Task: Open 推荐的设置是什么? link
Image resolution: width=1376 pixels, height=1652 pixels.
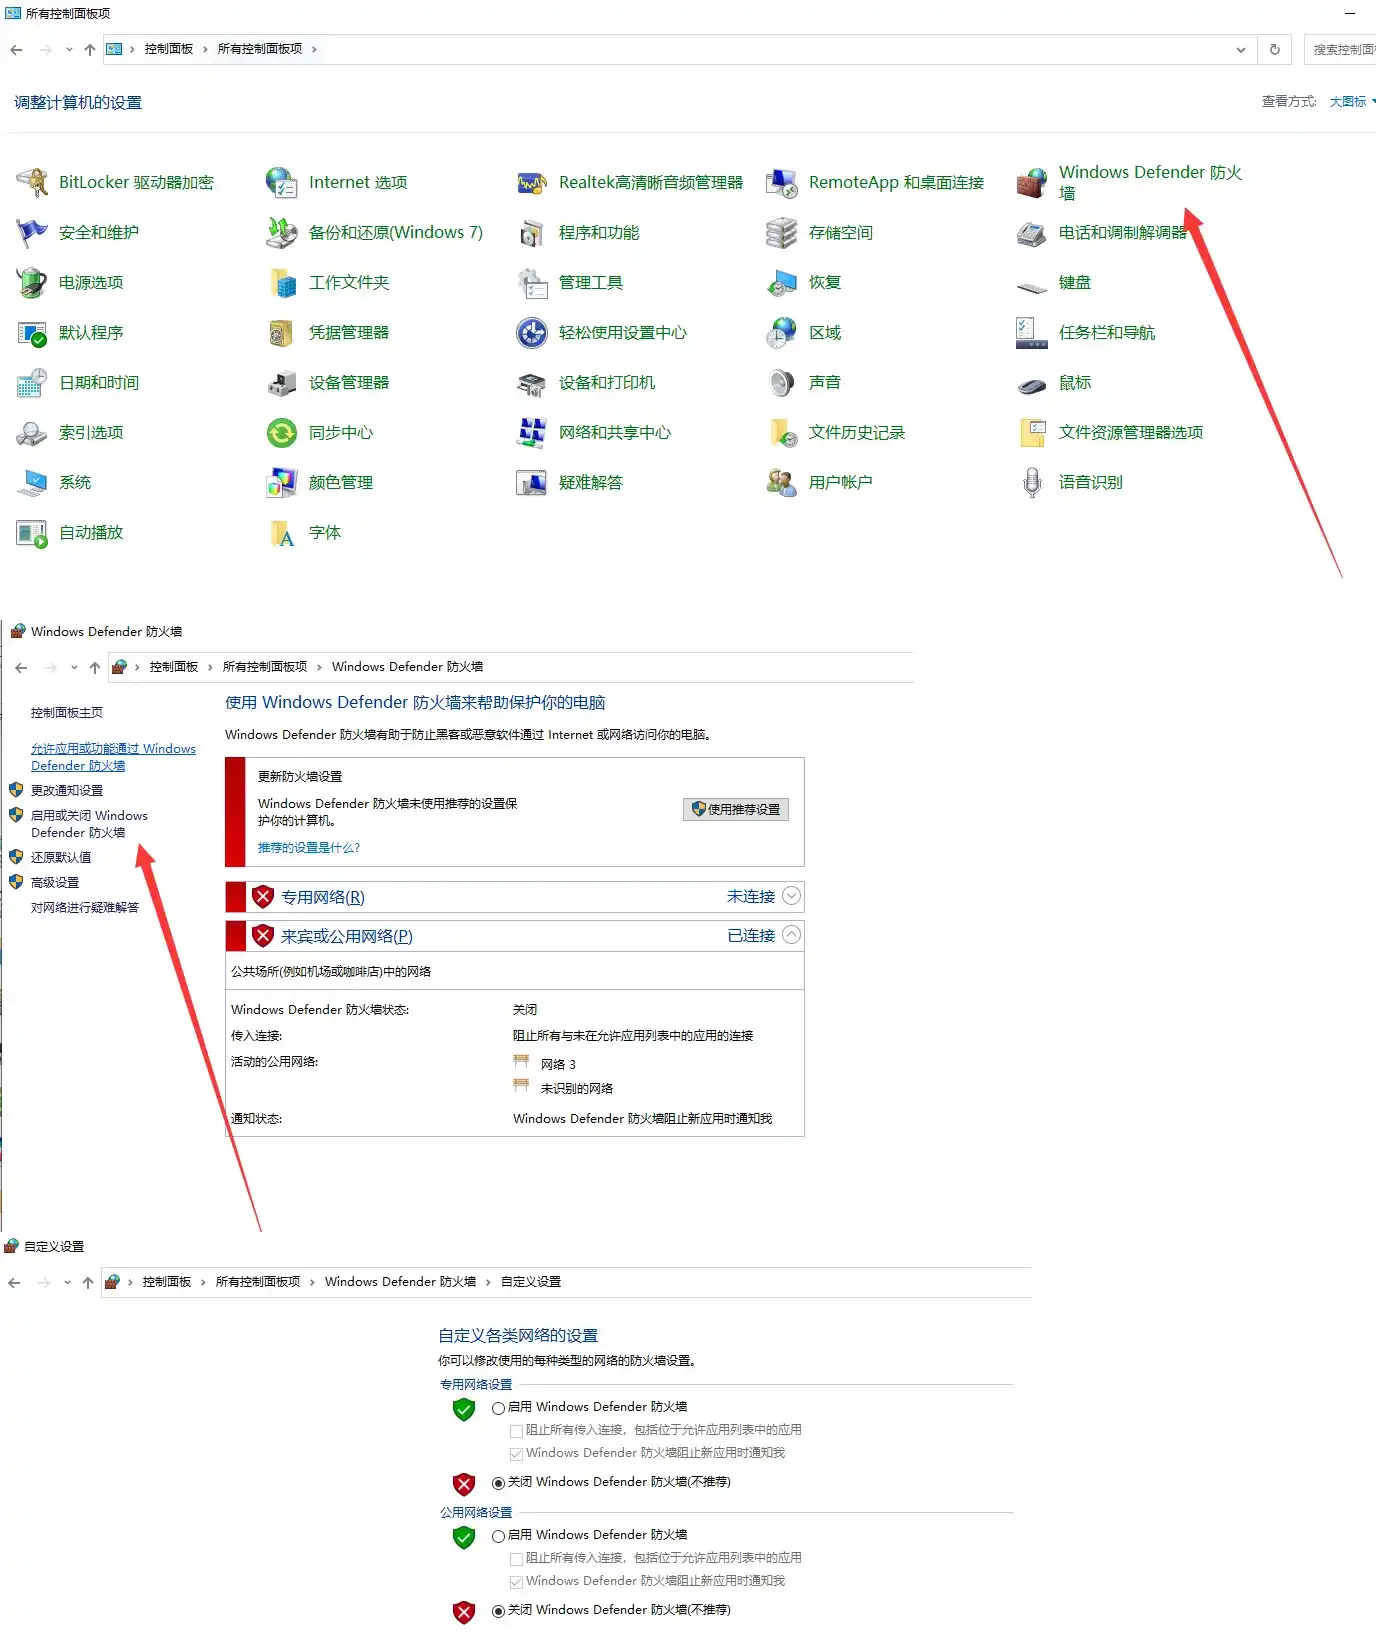Action: point(308,848)
